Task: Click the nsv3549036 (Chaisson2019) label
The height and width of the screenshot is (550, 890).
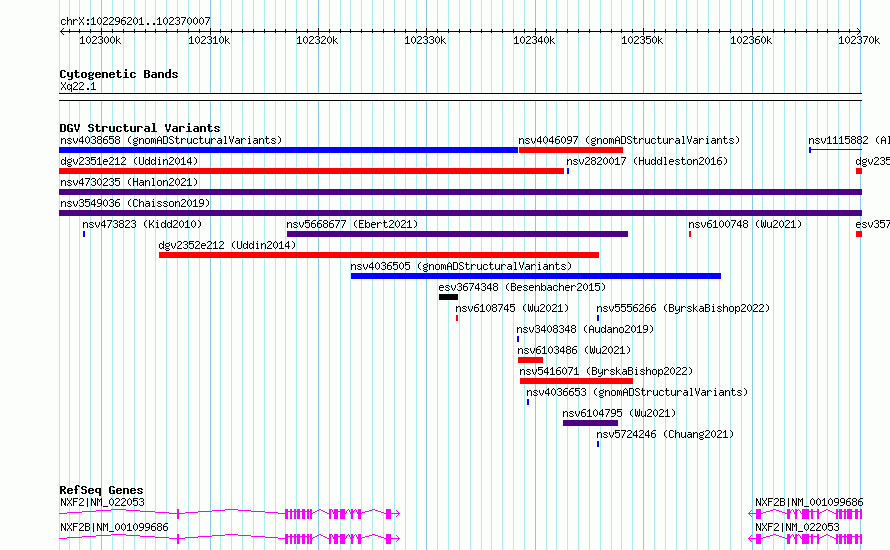Action: tap(135, 203)
